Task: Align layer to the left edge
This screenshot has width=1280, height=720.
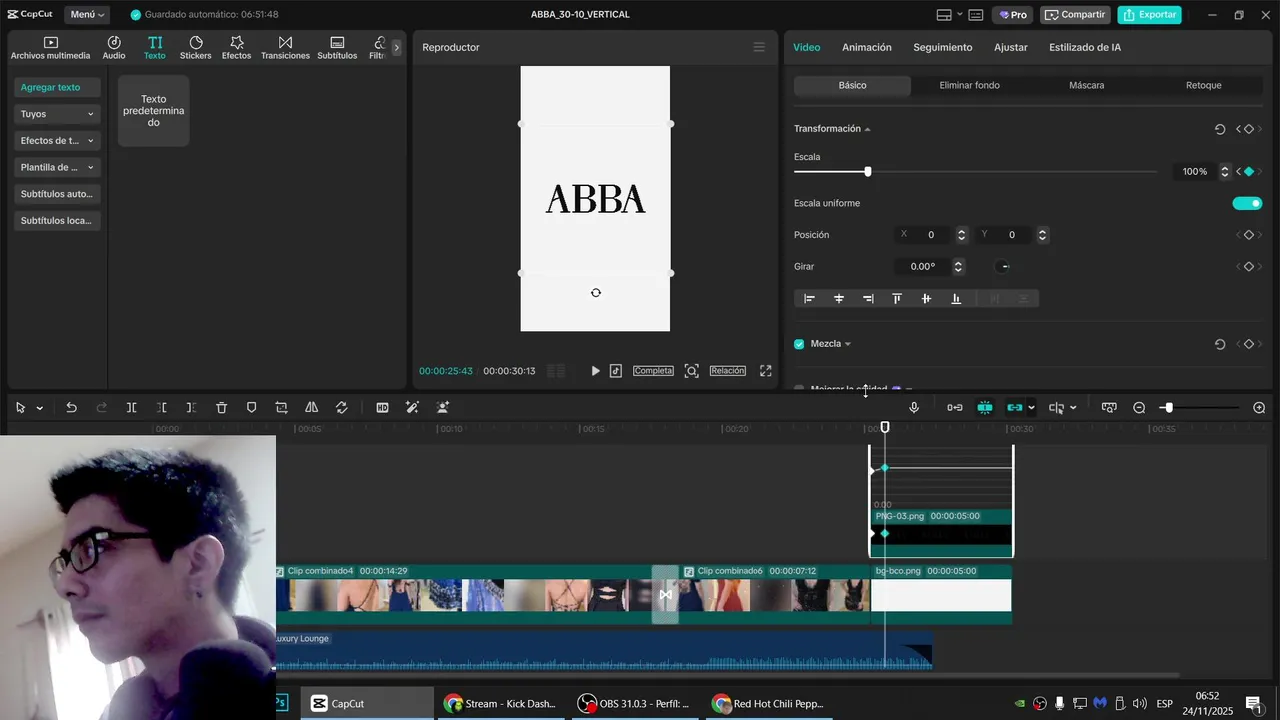Action: [x=810, y=299]
